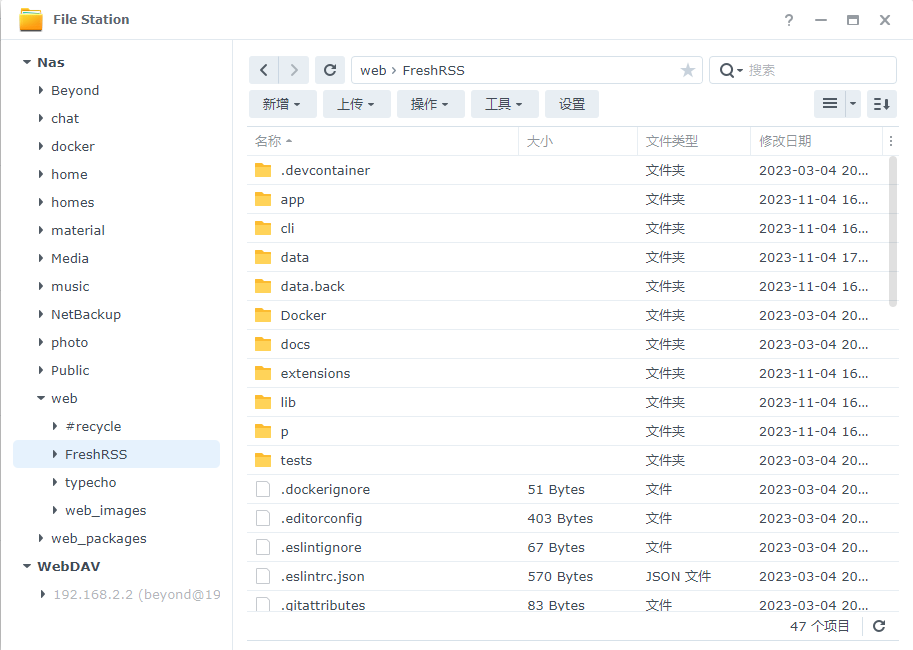Image resolution: width=913 pixels, height=650 pixels.
Task: Select the app folder icon
Action: [263, 199]
